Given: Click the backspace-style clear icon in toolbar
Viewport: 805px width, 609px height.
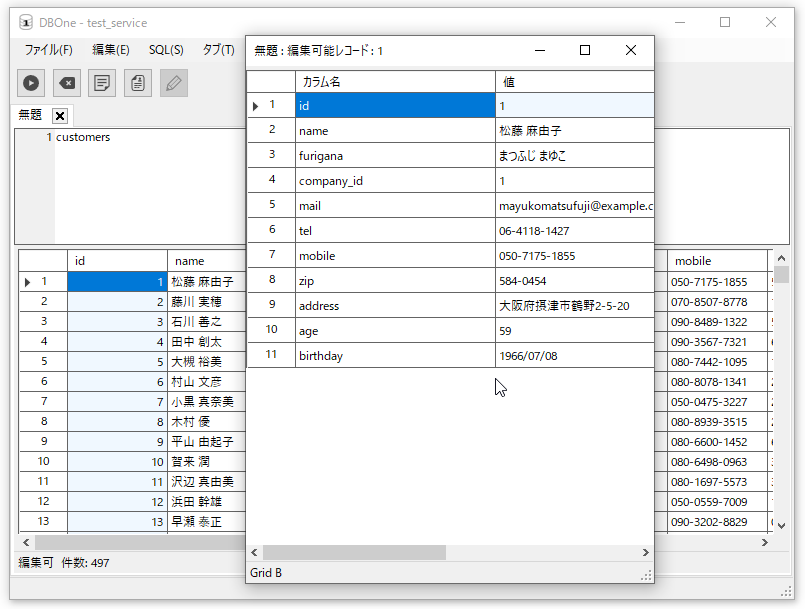Looking at the screenshot, I should [x=66, y=84].
